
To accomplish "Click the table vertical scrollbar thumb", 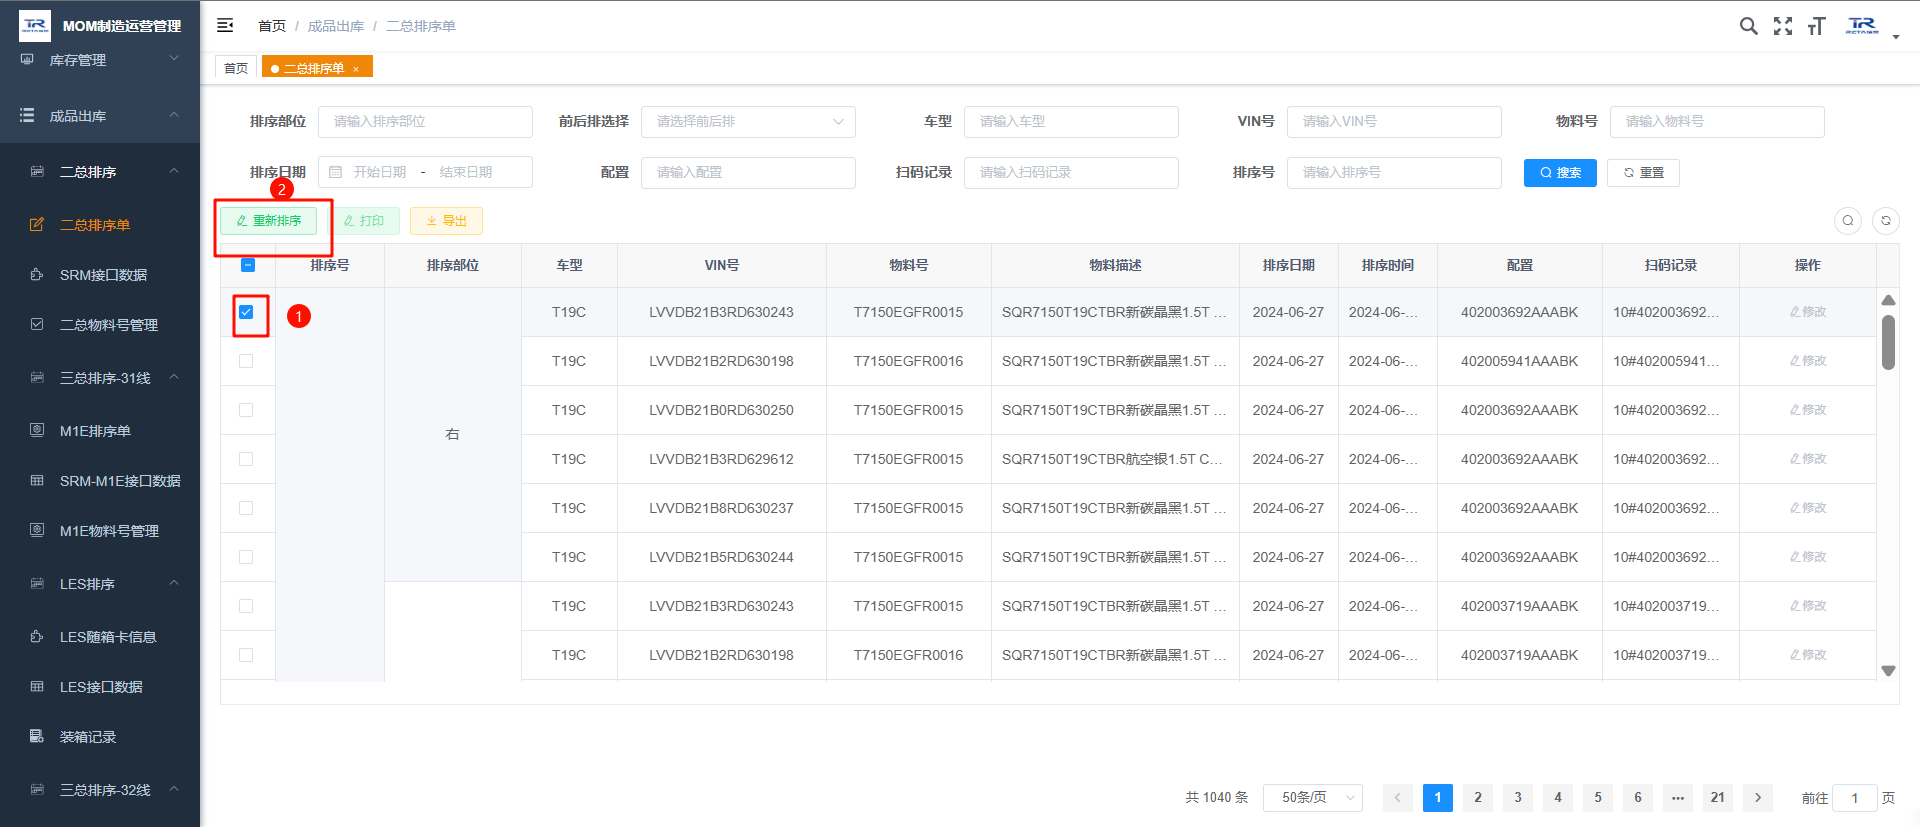I will coord(1888,343).
